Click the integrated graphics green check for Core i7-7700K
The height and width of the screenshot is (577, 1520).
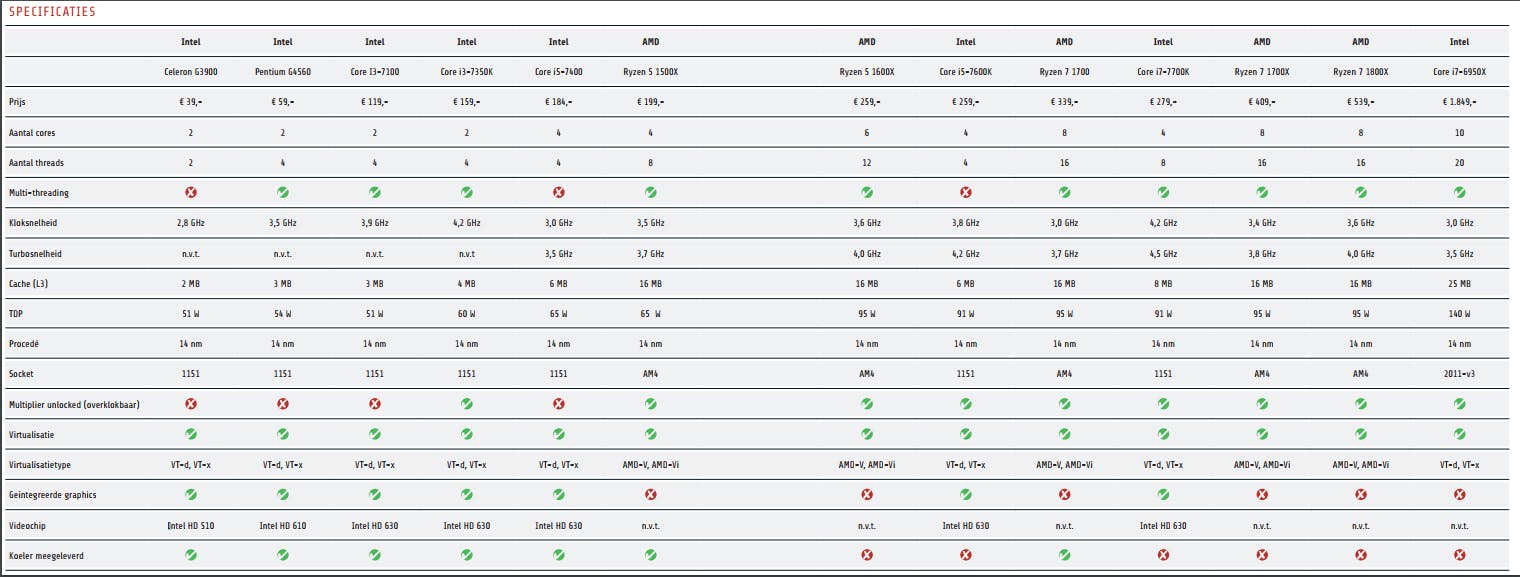(x=1163, y=494)
